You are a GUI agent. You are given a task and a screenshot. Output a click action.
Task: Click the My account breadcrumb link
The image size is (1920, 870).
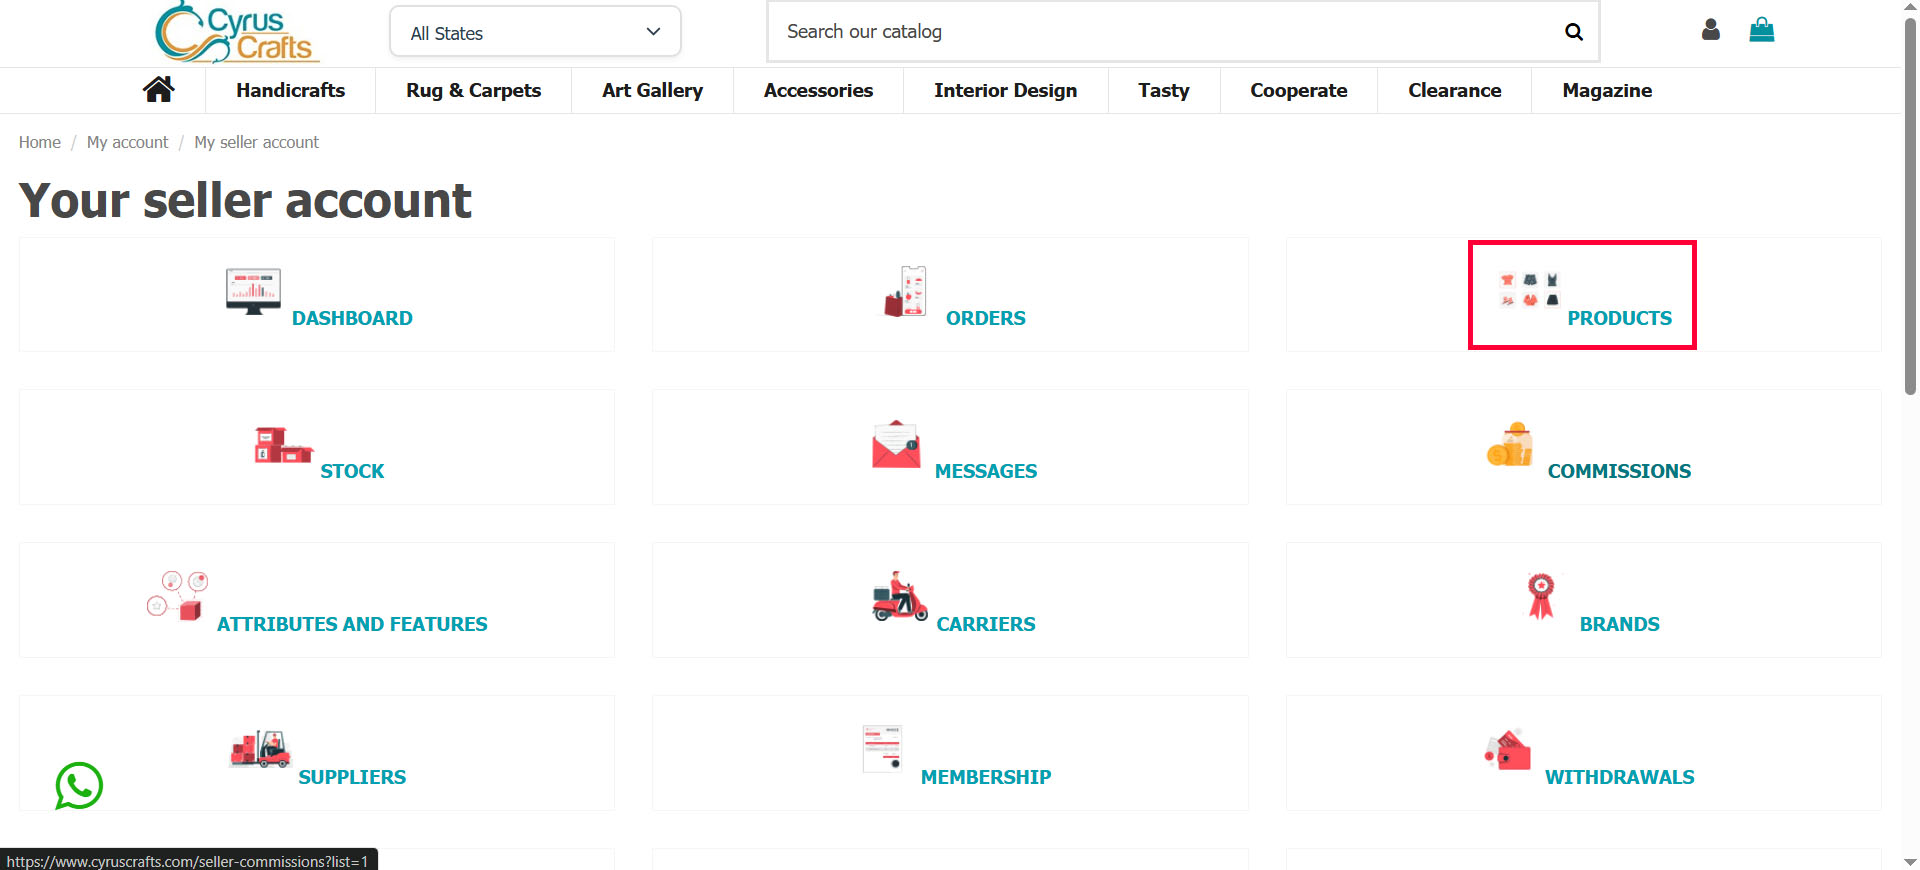(x=127, y=142)
